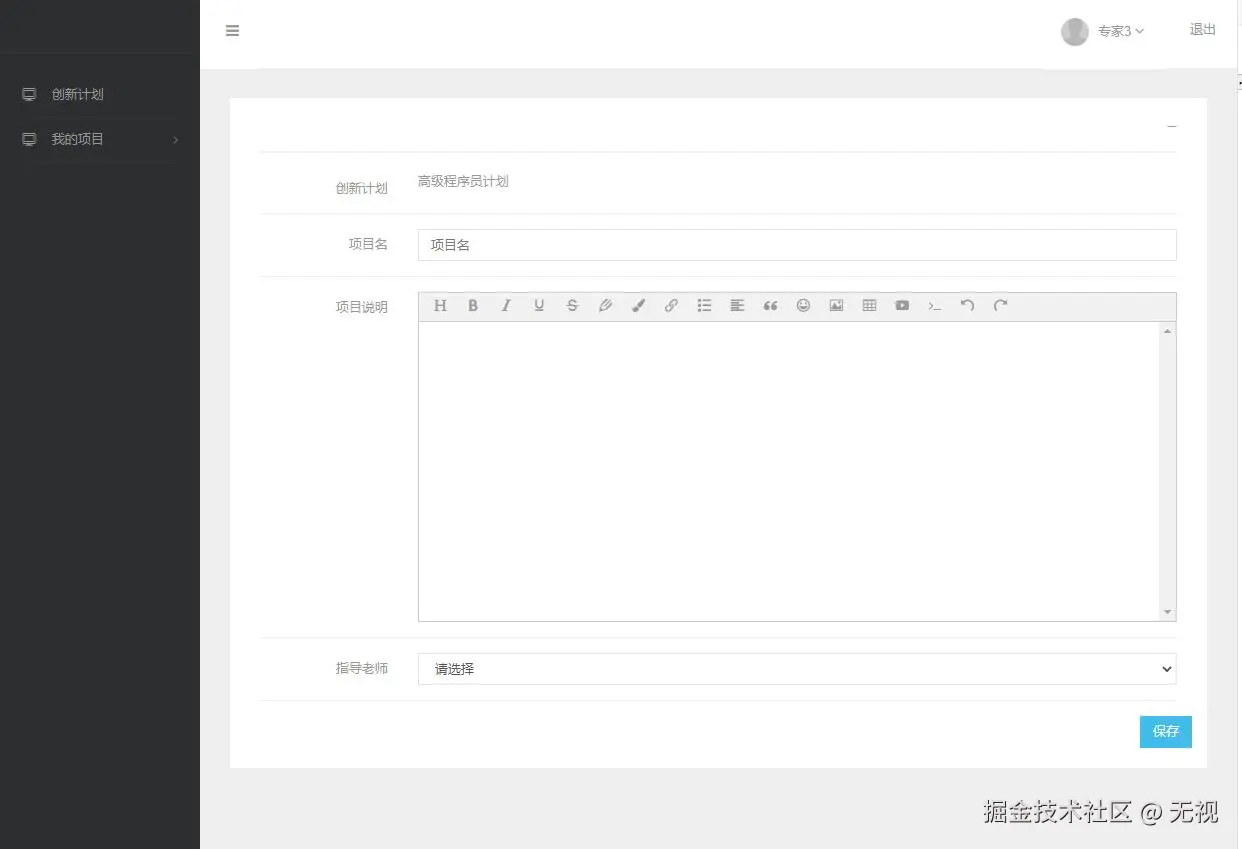
Task: Open the text alignment options
Action: [x=737, y=306]
